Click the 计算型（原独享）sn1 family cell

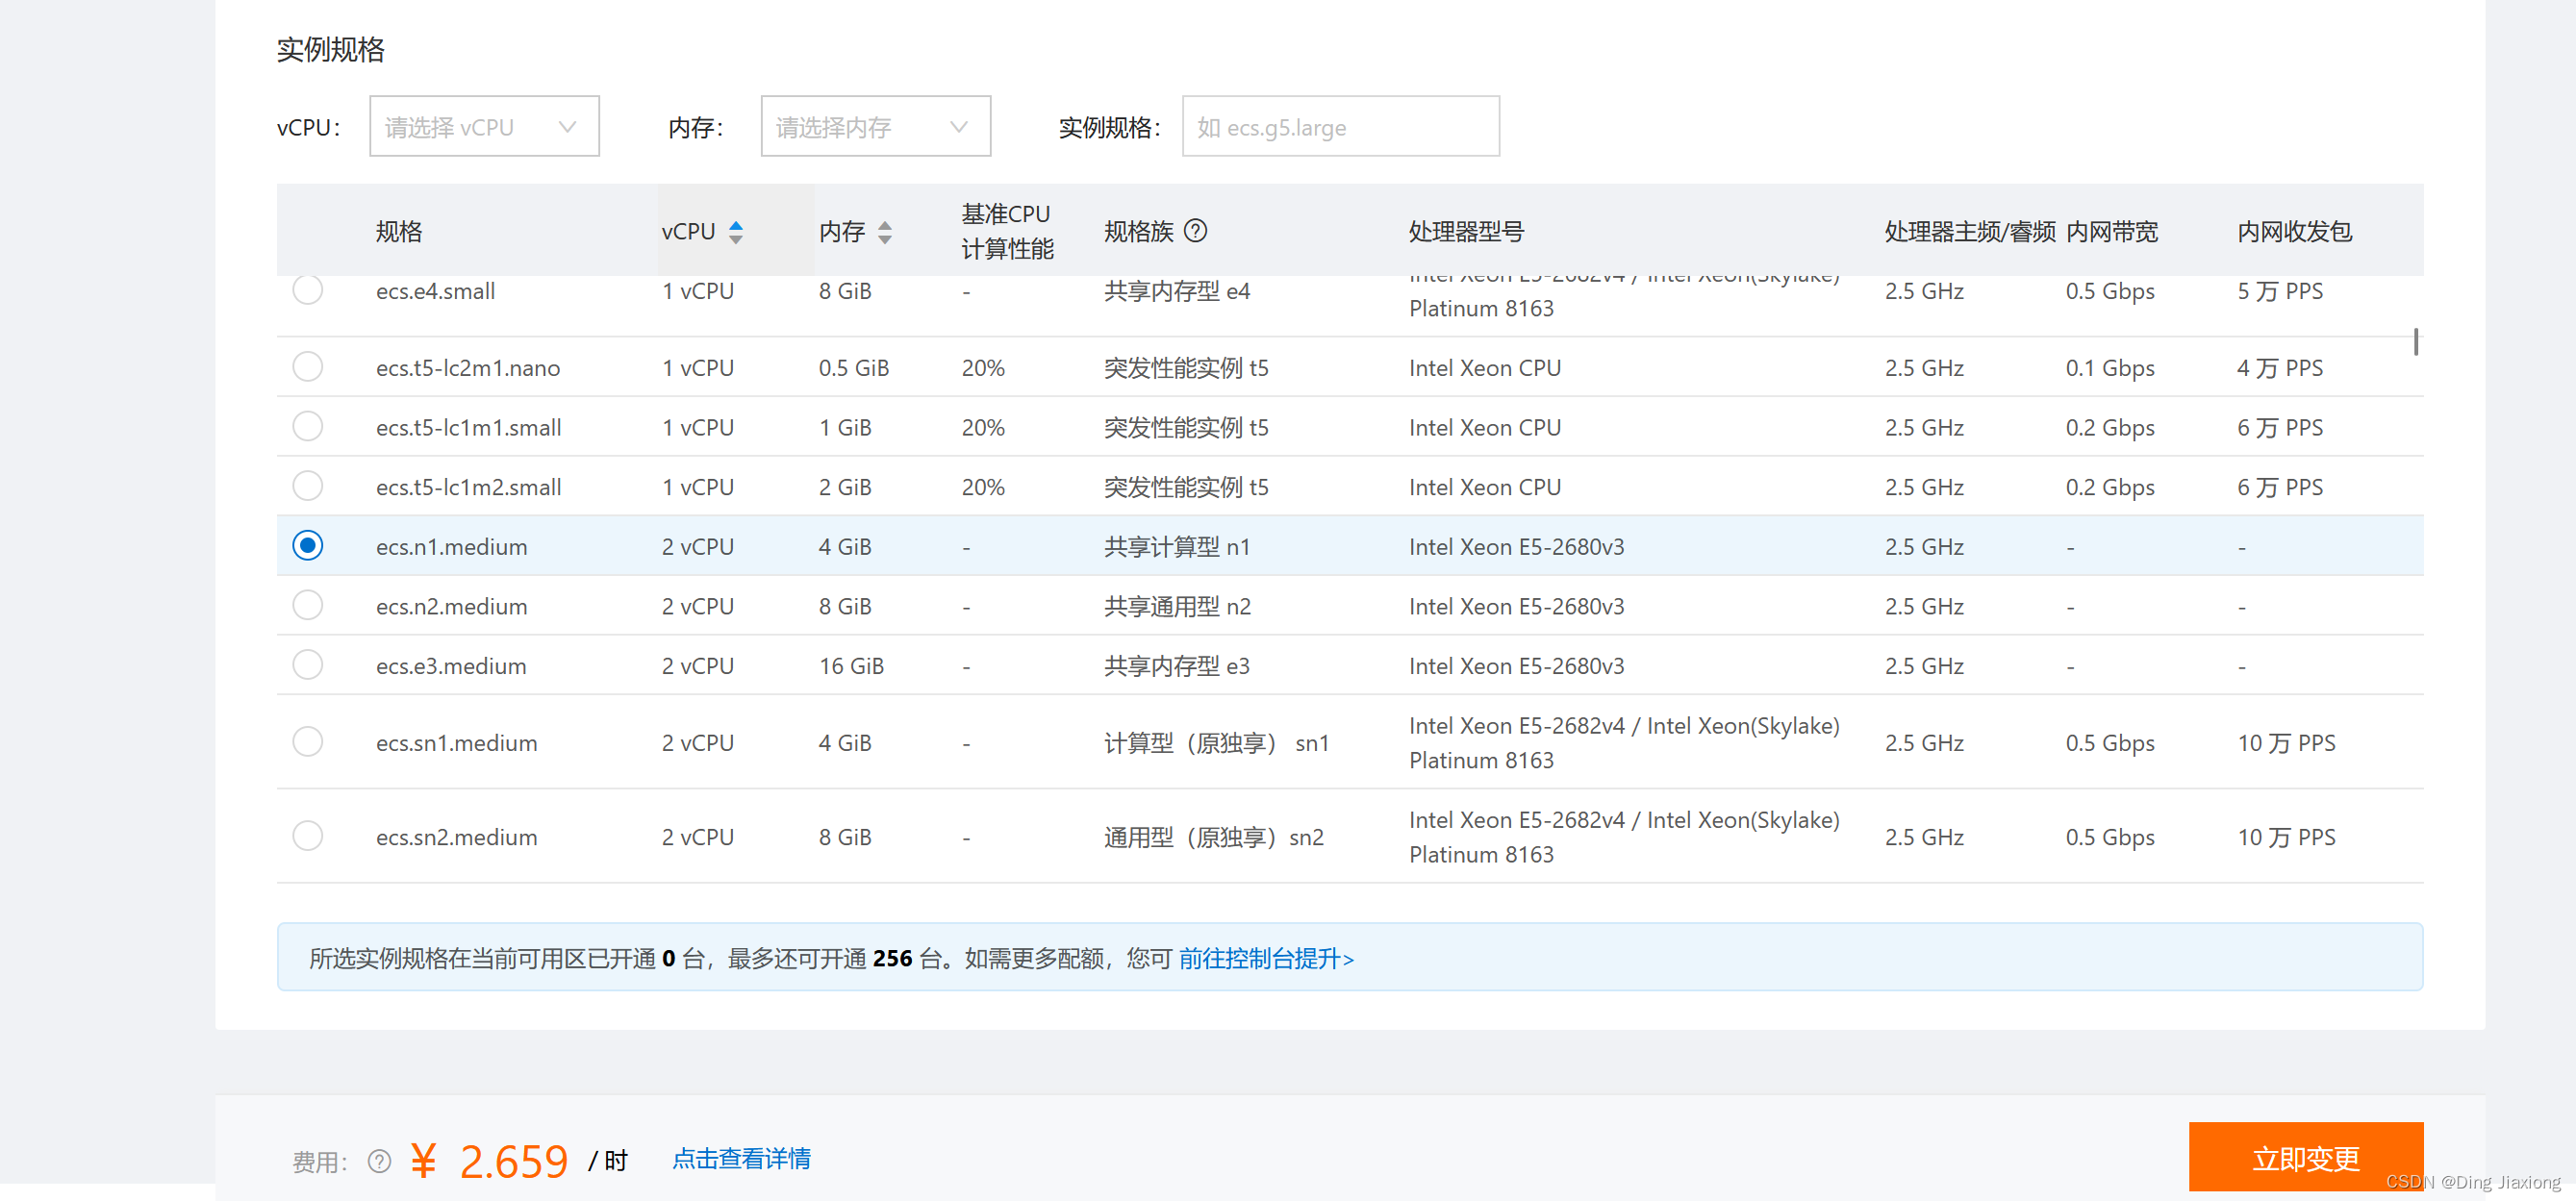pos(1216,743)
